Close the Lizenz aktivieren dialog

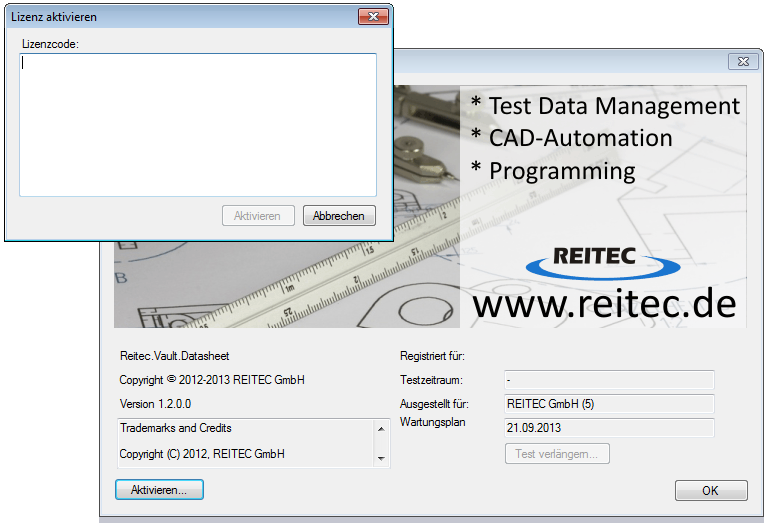click(x=373, y=17)
